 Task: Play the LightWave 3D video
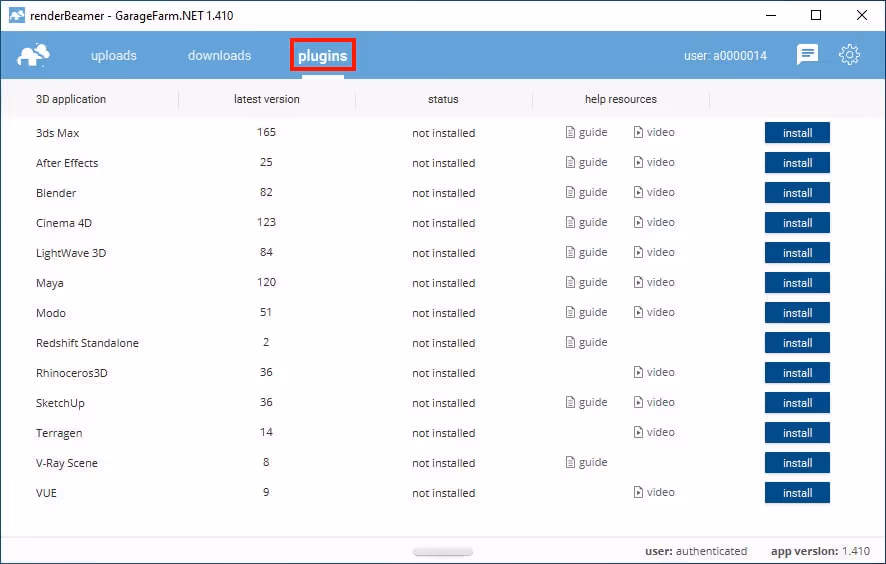coord(654,252)
